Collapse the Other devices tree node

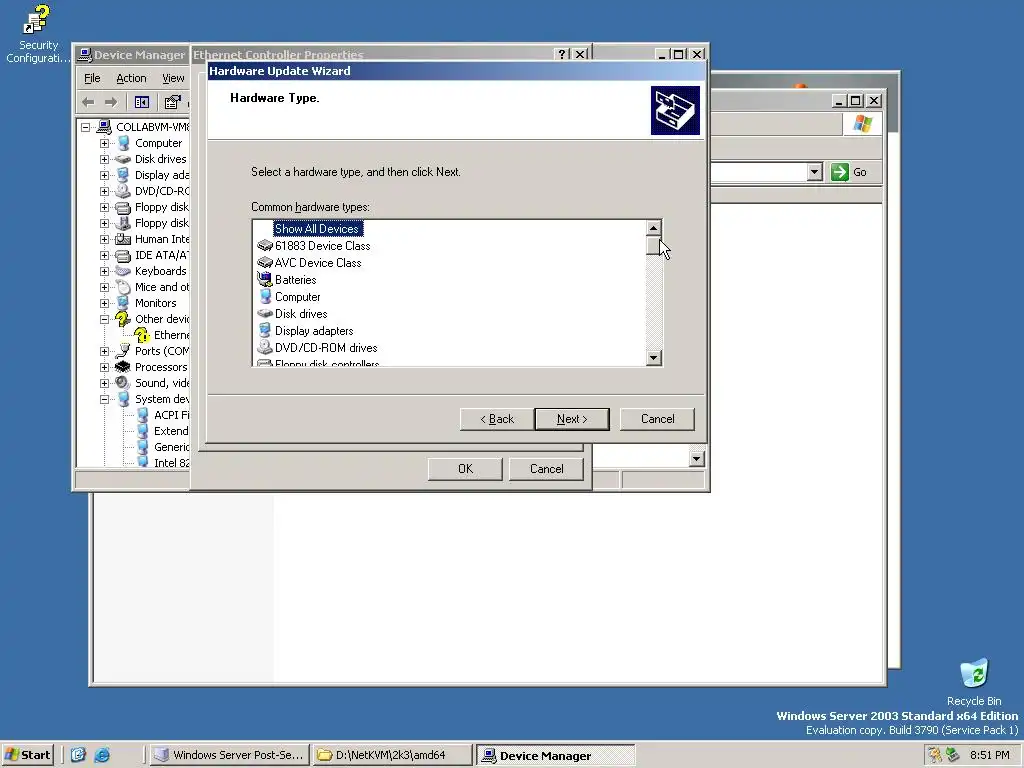(104, 319)
